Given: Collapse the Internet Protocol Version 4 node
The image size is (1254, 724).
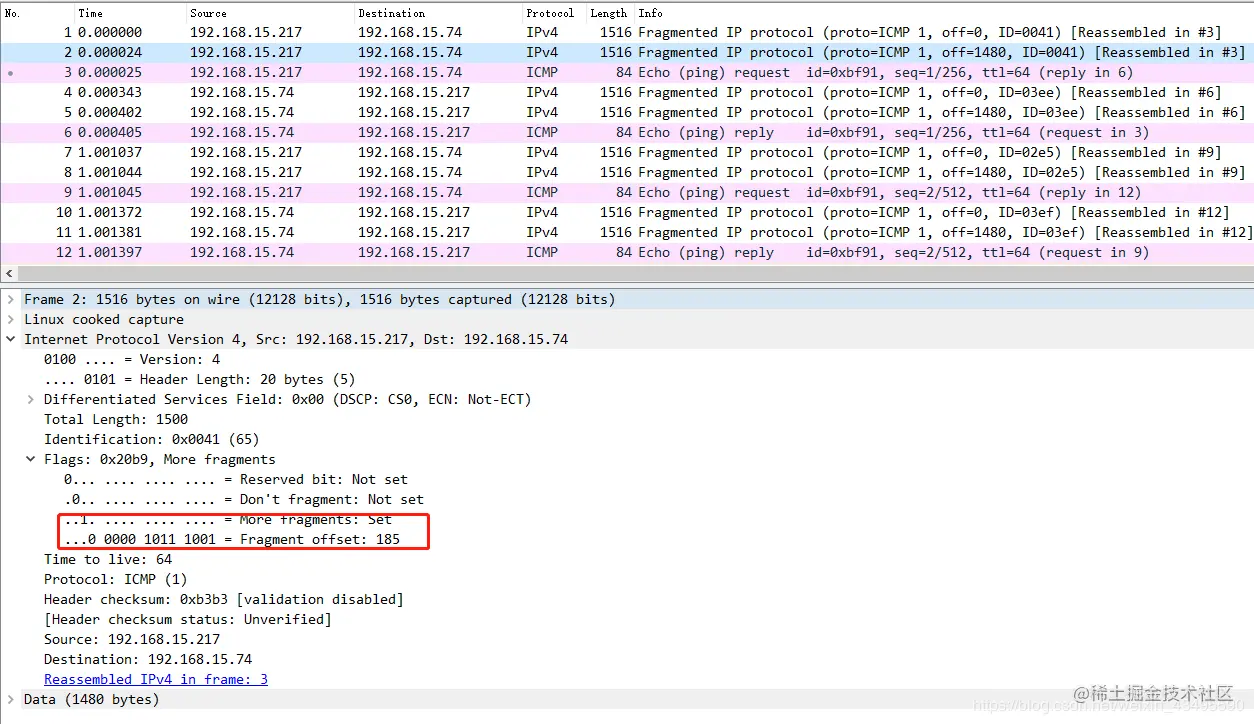Looking at the screenshot, I should (x=11, y=339).
